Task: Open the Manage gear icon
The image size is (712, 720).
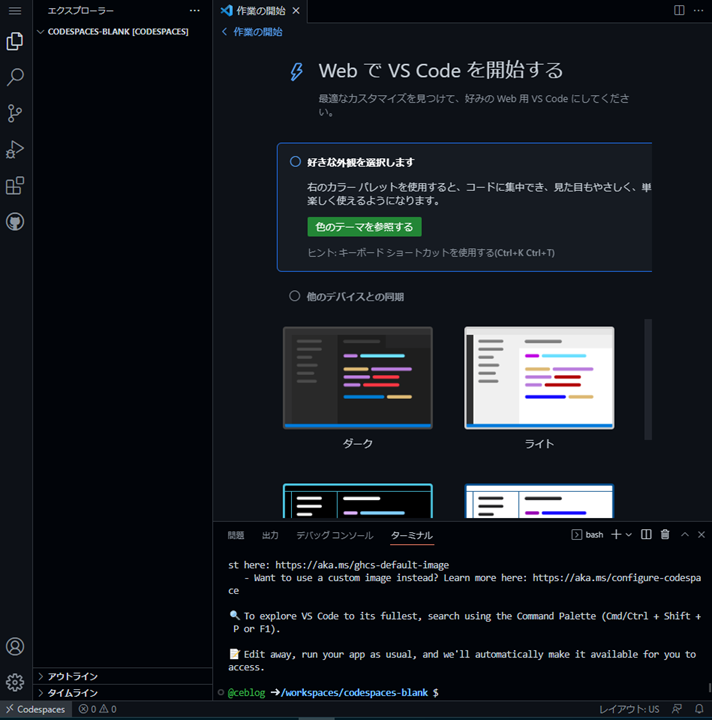Action: click(15, 682)
